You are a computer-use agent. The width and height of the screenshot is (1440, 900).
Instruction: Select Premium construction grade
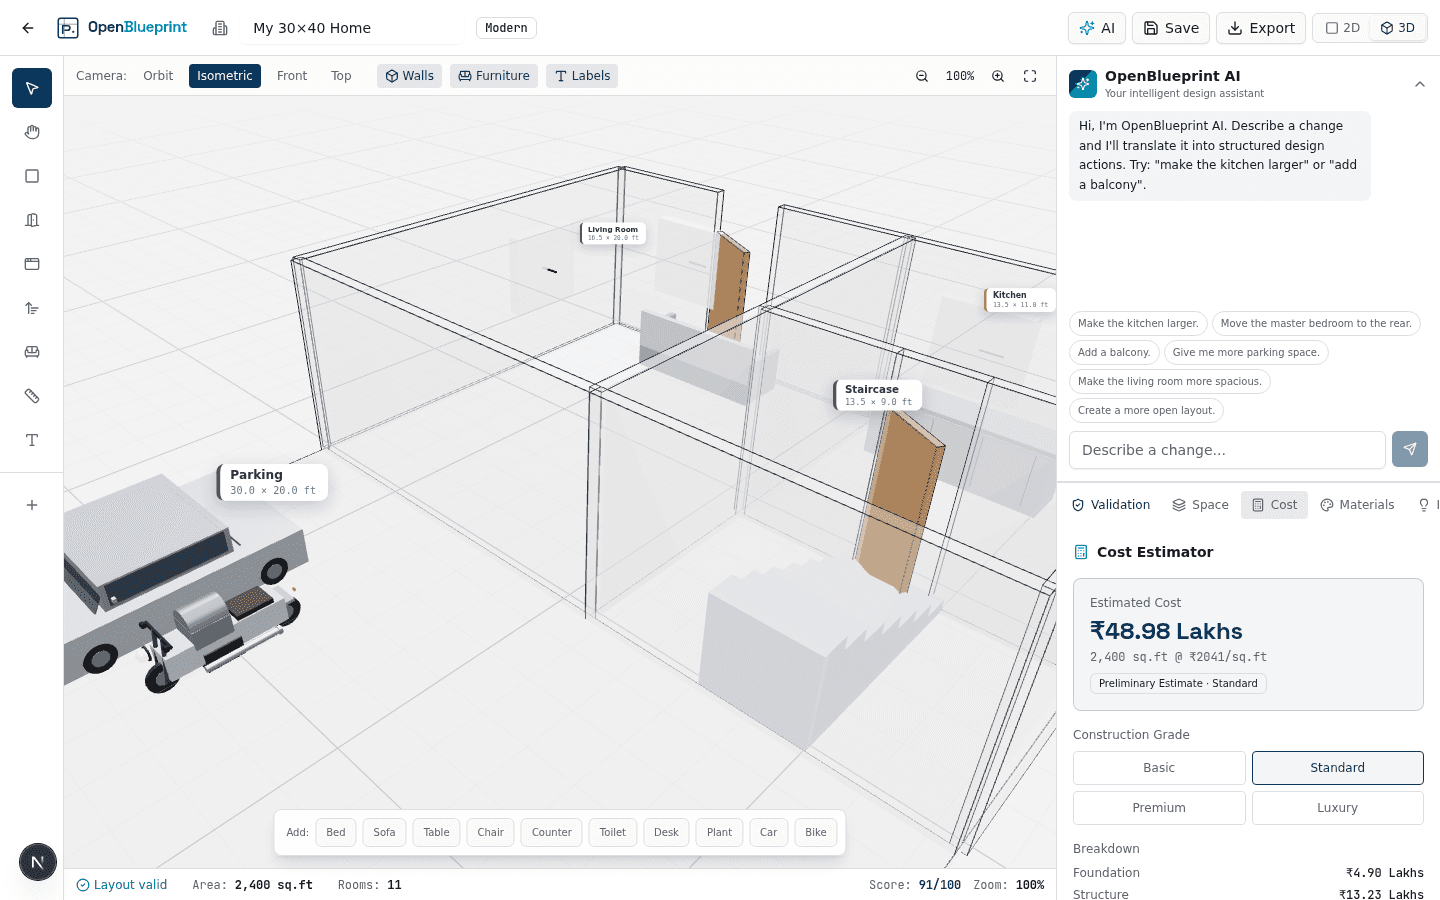point(1159,808)
